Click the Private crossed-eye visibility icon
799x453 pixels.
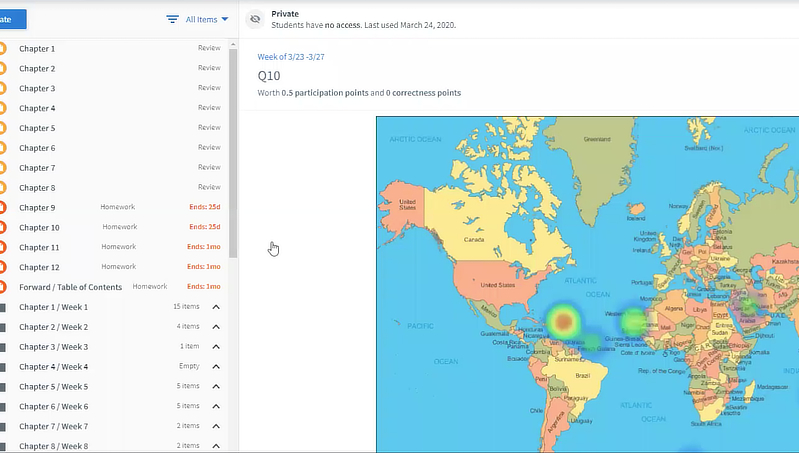pyautogui.click(x=255, y=19)
